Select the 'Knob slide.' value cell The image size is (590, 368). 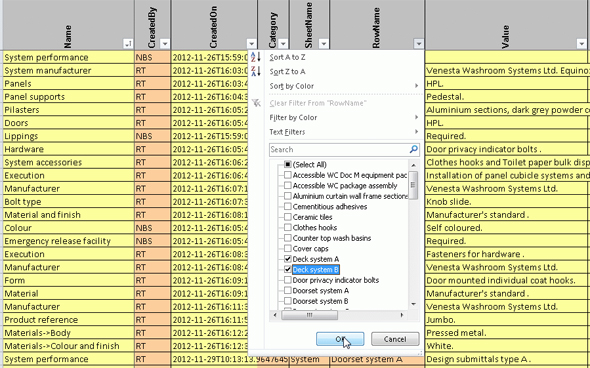[x=506, y=202]
